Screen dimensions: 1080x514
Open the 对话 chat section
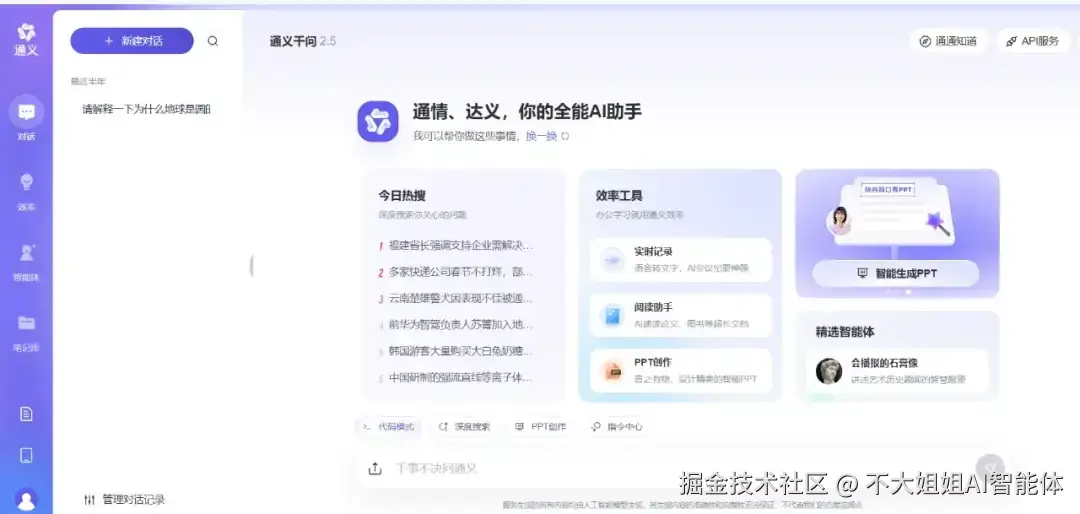(x=26, y=119)
